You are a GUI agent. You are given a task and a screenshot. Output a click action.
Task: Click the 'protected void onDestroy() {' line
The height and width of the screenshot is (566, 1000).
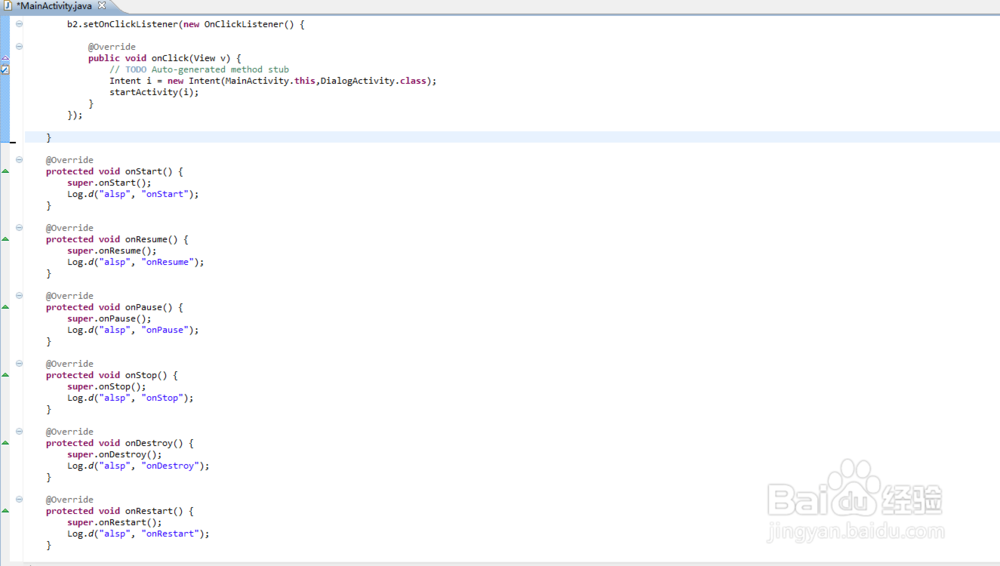pos(119,443)
